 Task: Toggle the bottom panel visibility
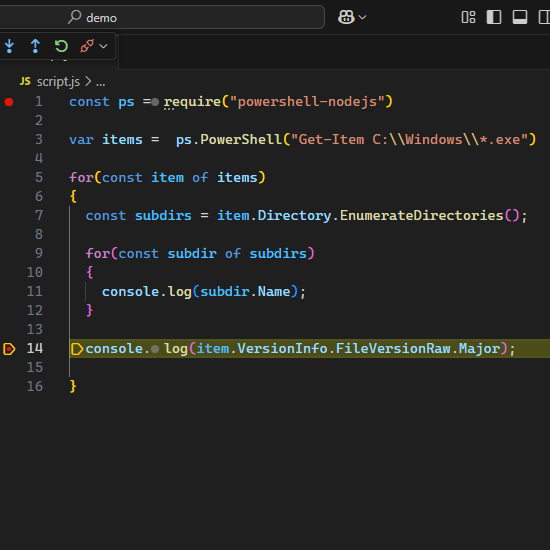(520, 17)
